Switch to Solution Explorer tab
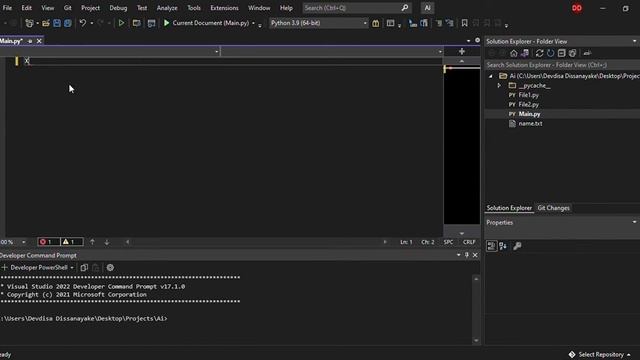 509,208
